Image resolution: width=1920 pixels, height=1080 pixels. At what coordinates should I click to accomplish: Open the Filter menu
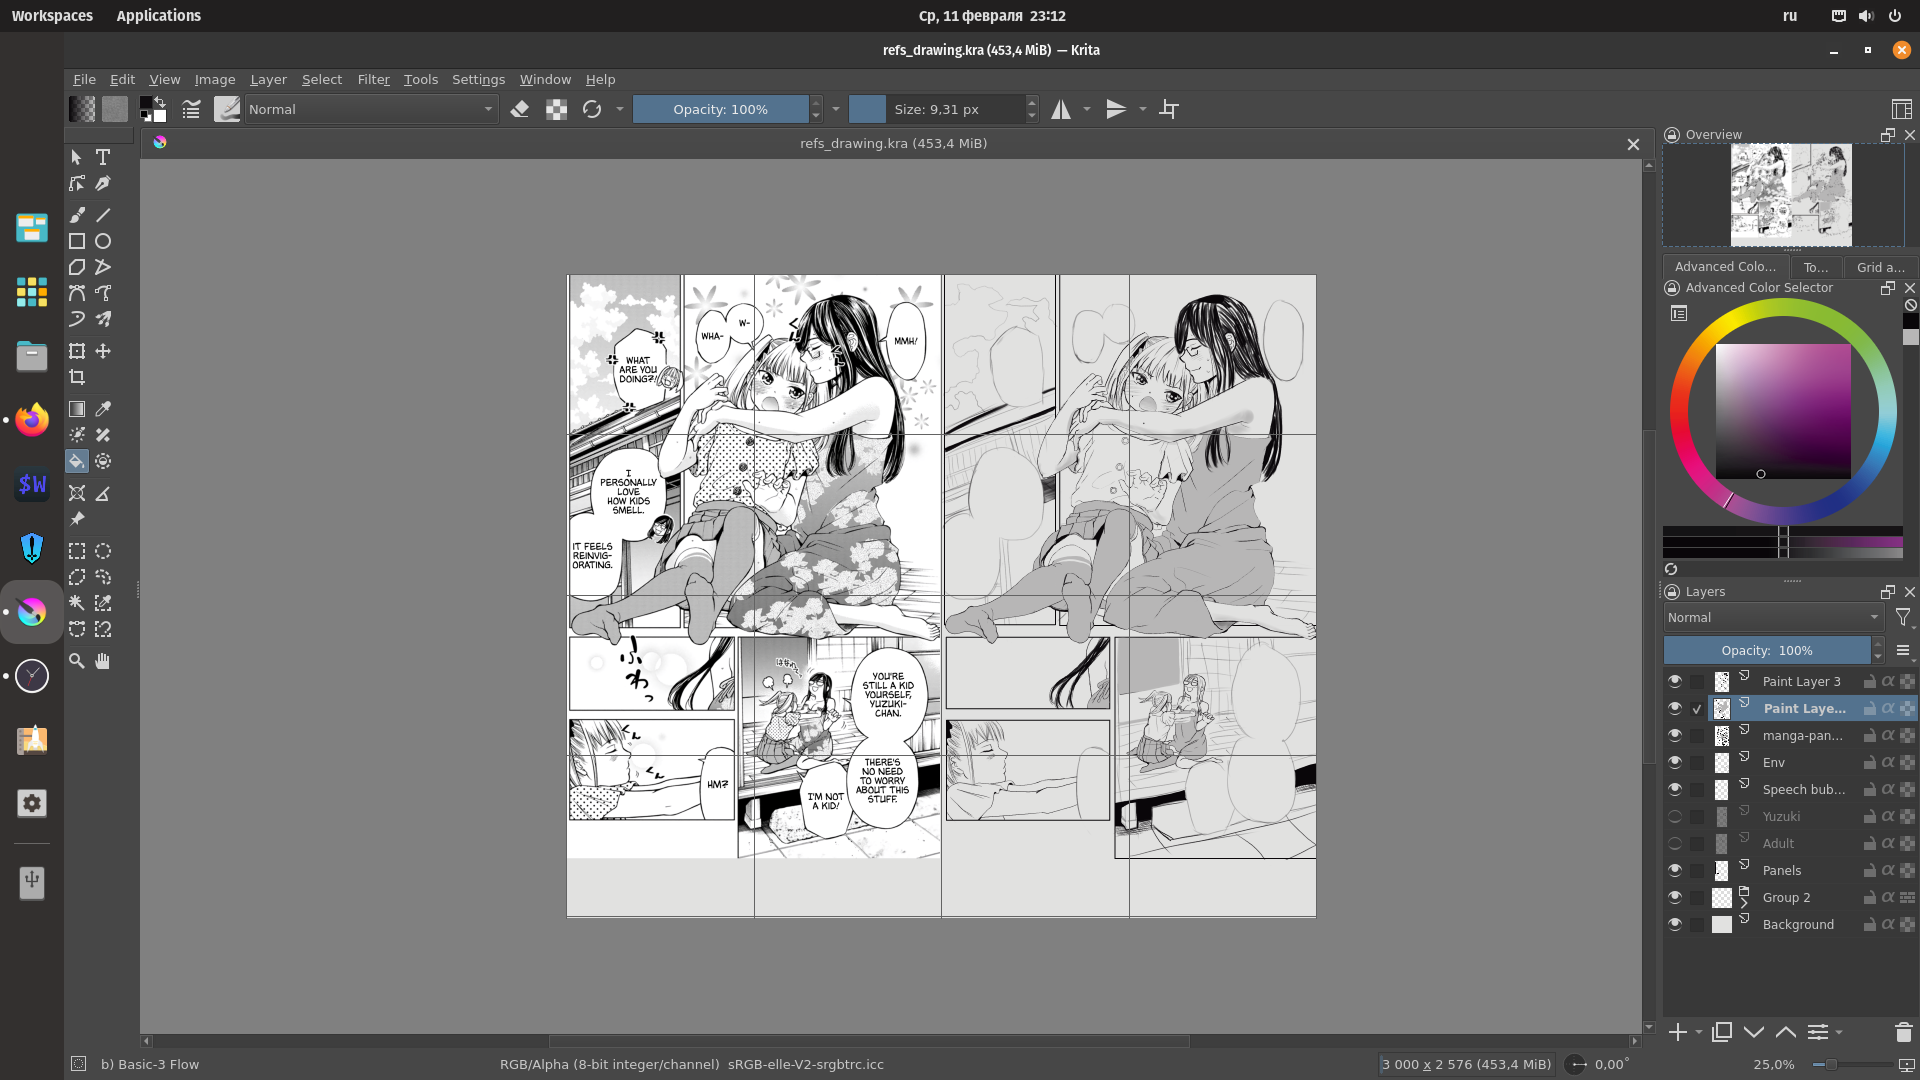(x=373, y=79)
